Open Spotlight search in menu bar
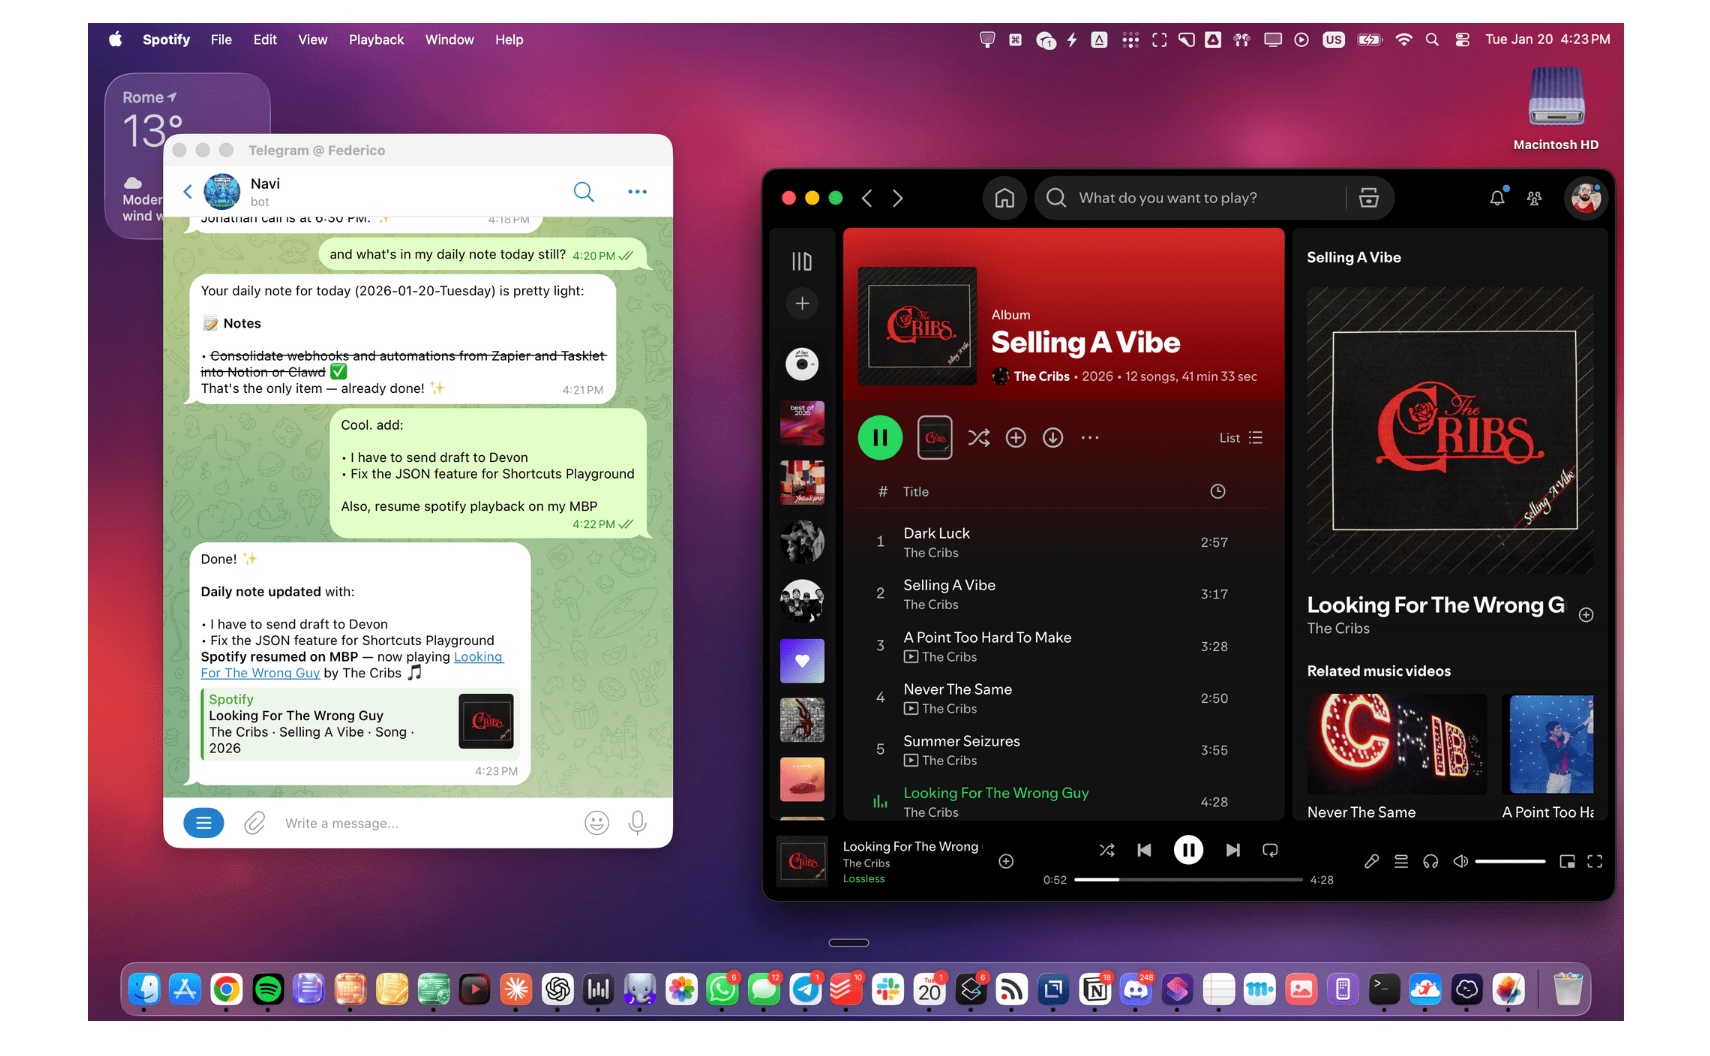Screen dimensions: 1710x1056 pos(1432,40)
